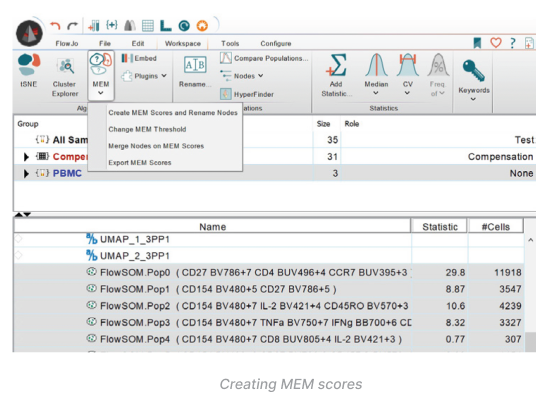551x395 pixels.
Task: Click the Statistic column header
Action: point(440,227)
